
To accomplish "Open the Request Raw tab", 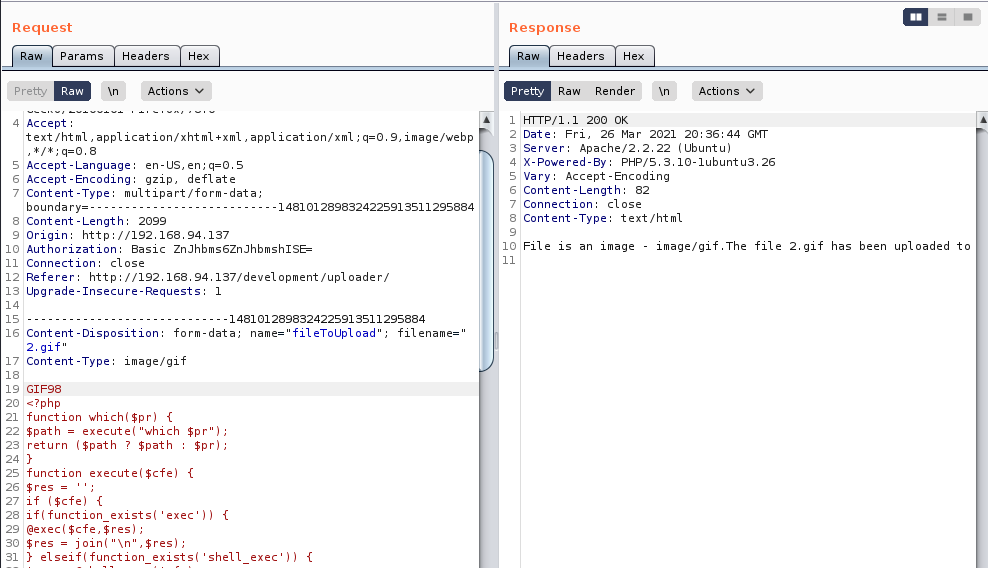I will tap(32, 56).
